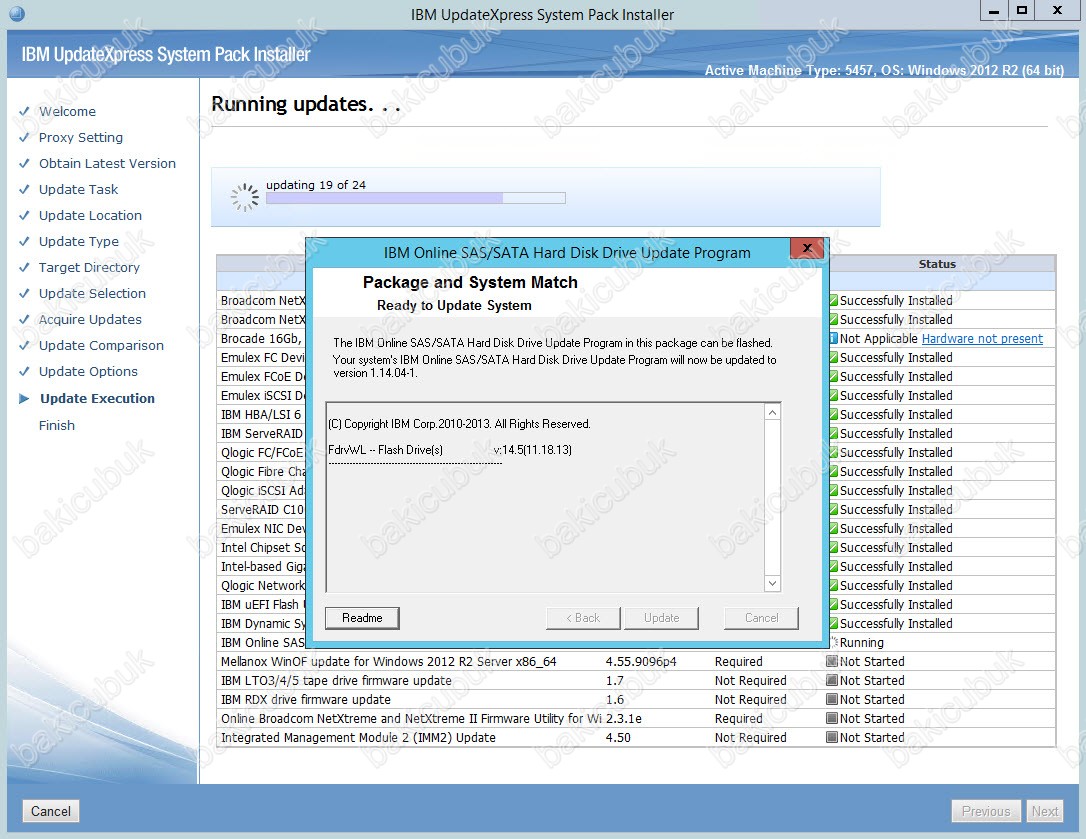Maximize the IBM UpdateXpress installer window
1086x839 pixels.
pos(1022,11)
